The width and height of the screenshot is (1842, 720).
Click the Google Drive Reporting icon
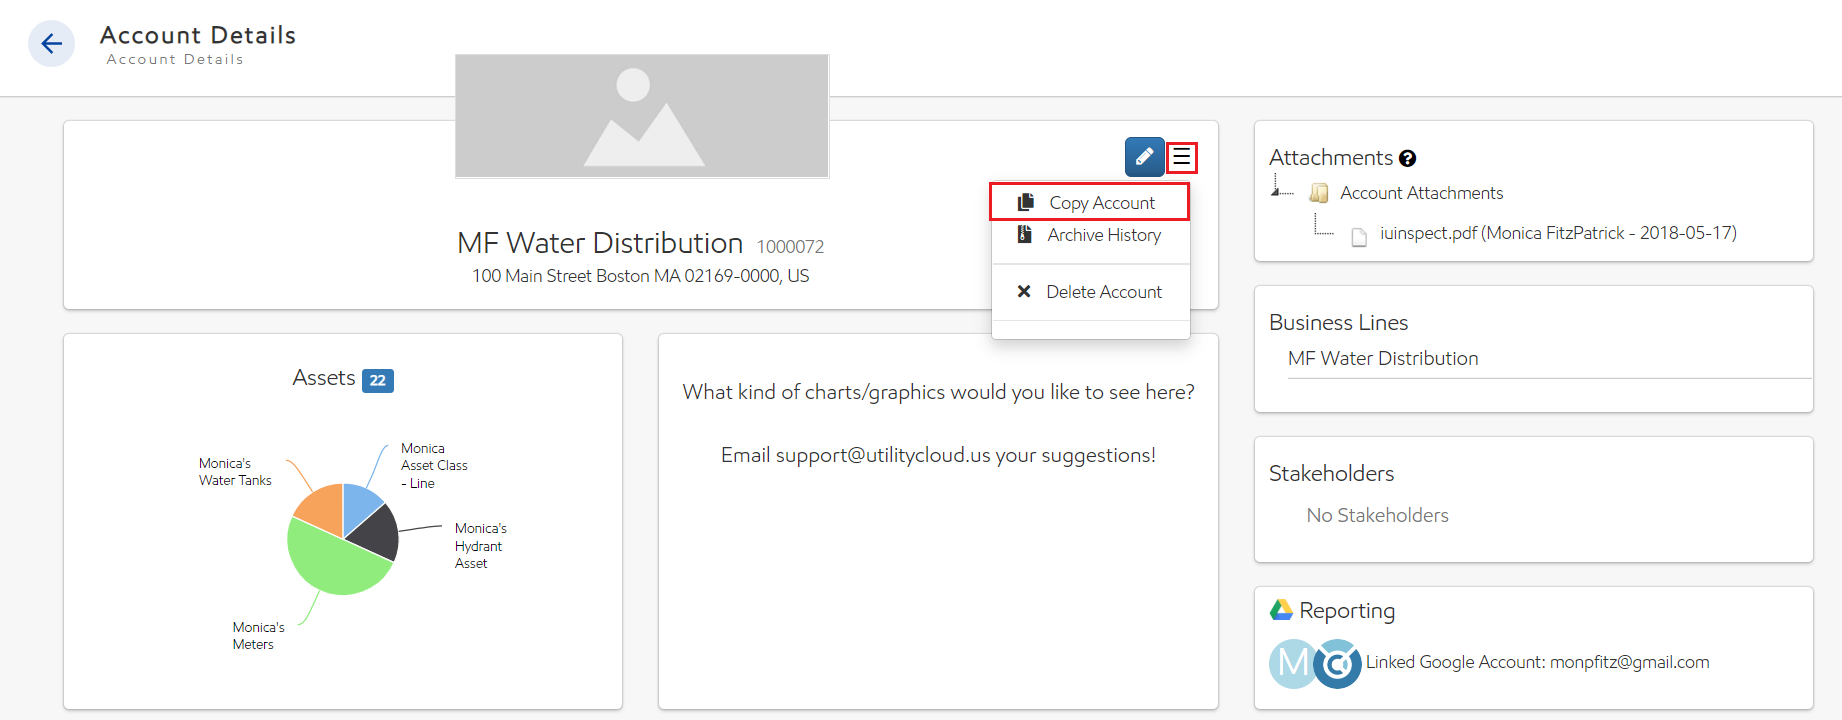coord(1281,610)
